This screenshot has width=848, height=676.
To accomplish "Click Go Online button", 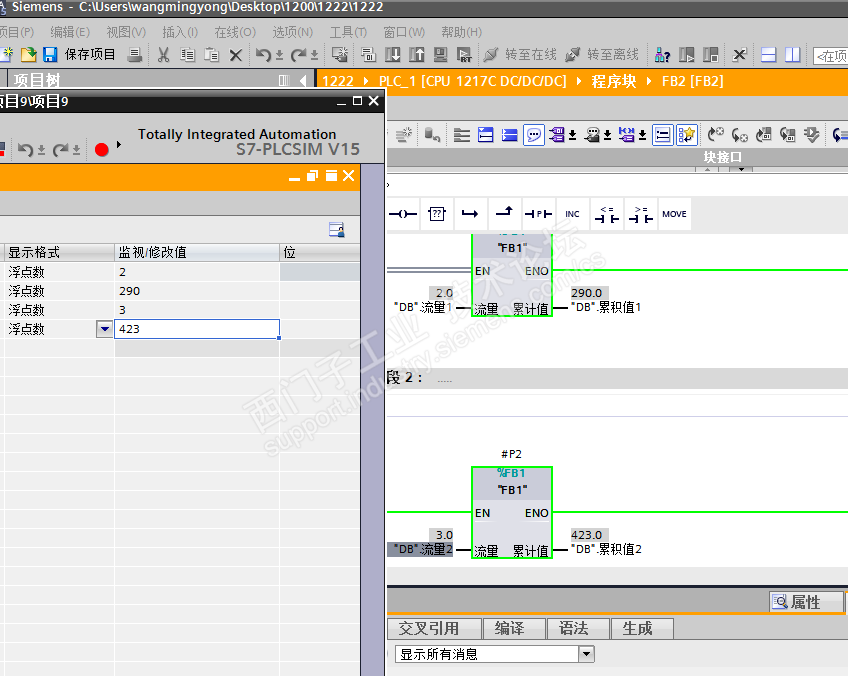I will point(520,55).
